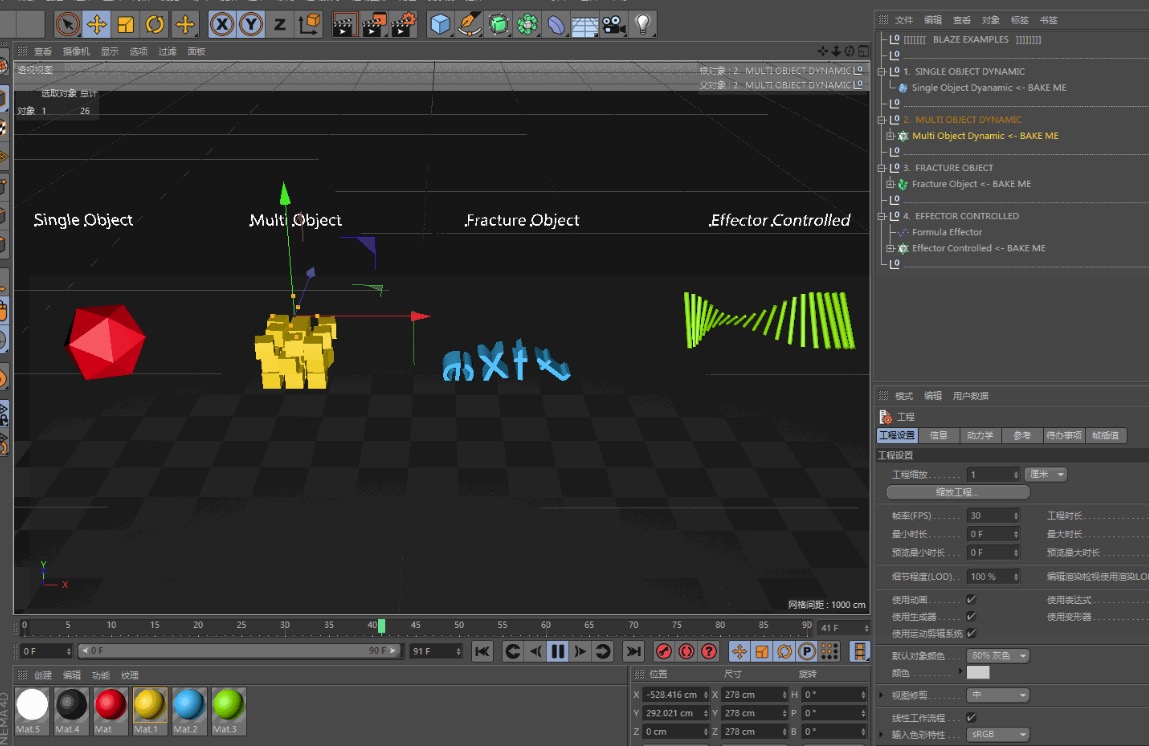1149x746 pixels.
Task: Uncheck the 使用运动剪辑系统 checkbox
Action: point(972,633)
